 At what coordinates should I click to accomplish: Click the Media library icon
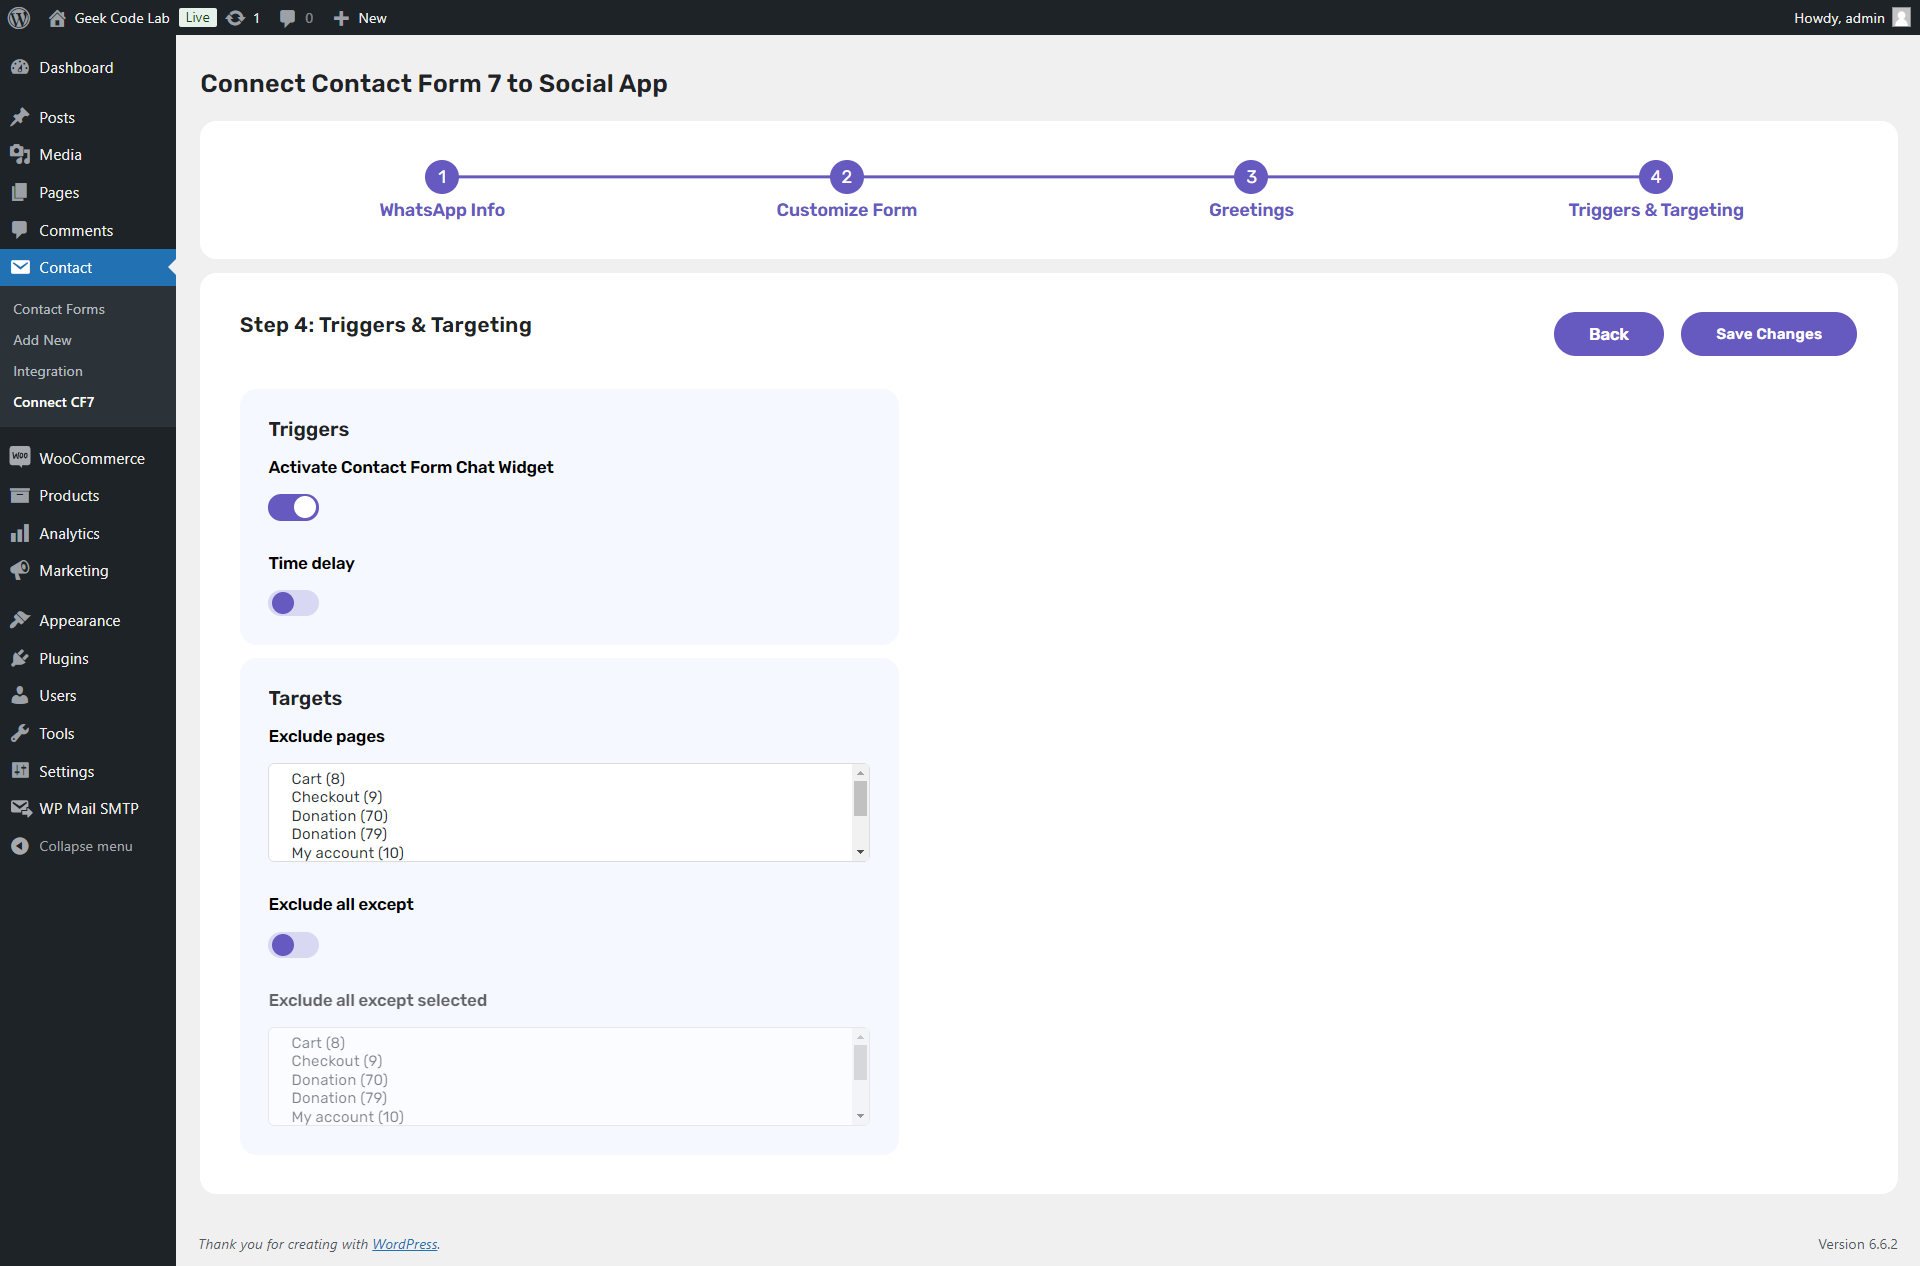[x=20, y=154]
